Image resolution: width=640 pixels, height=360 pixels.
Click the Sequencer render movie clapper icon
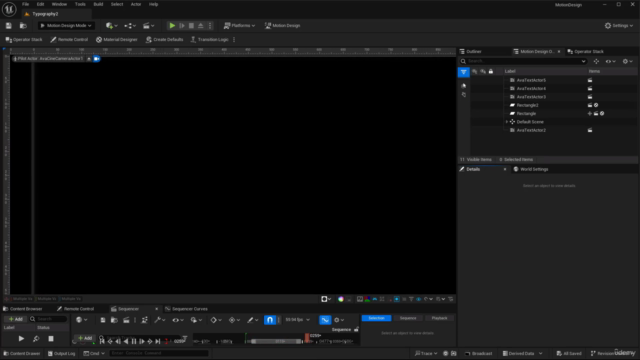[x=126, y=320]
